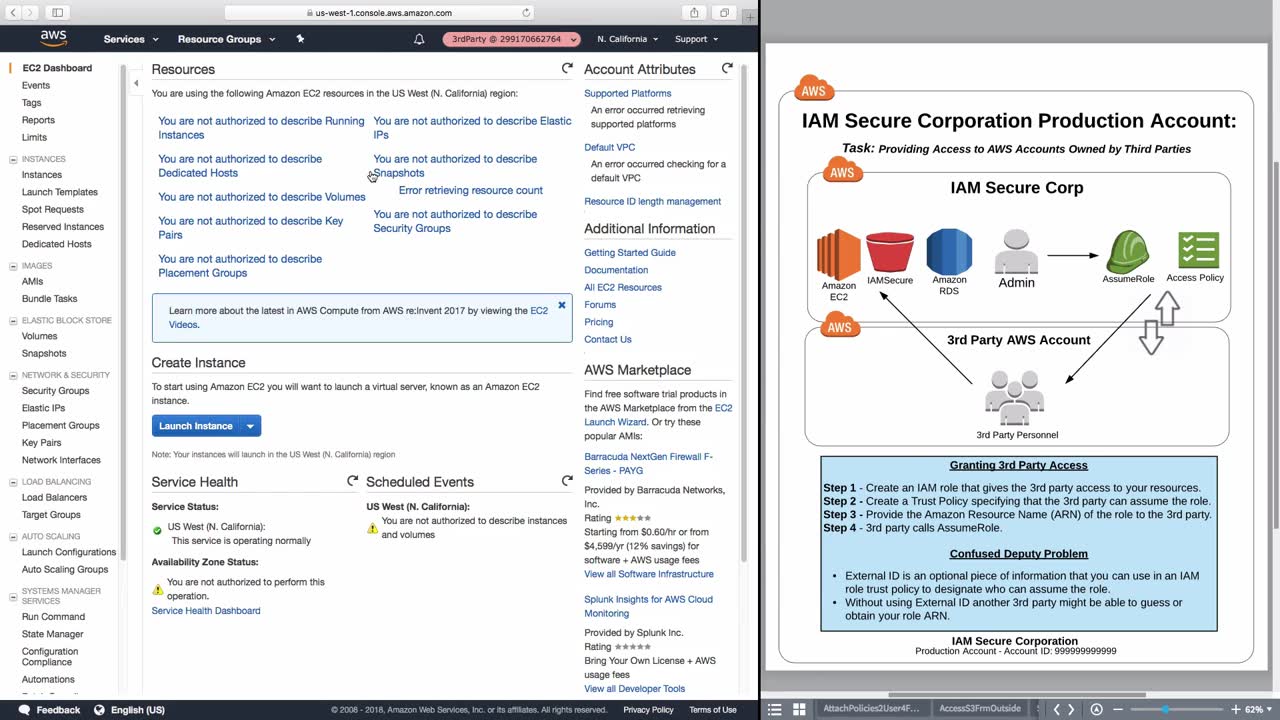Click the Safari address bar

[x=380, y=13]
